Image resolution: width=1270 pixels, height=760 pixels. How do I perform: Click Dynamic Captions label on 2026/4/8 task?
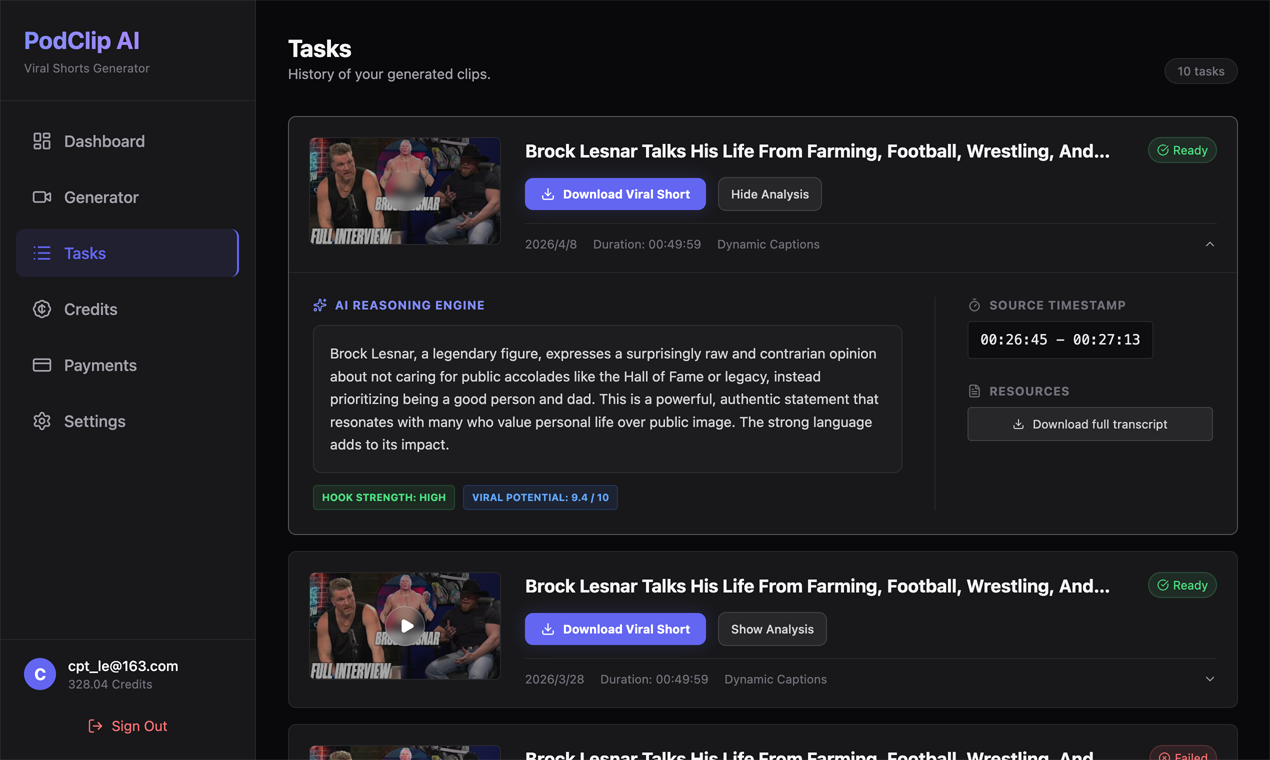(768, 244)
